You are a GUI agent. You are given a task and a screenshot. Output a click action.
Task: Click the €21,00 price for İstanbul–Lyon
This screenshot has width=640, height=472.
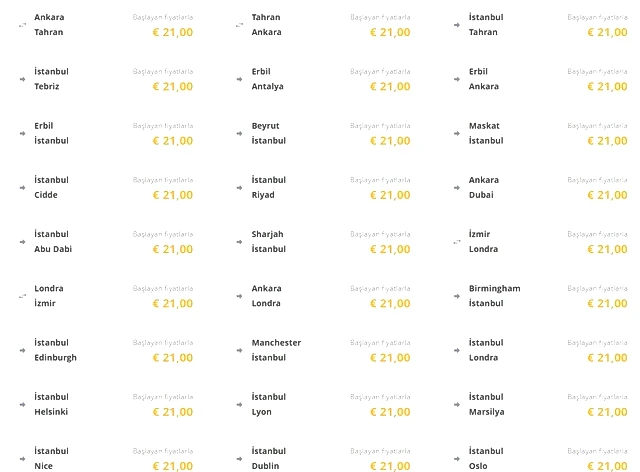pos(390,412)
